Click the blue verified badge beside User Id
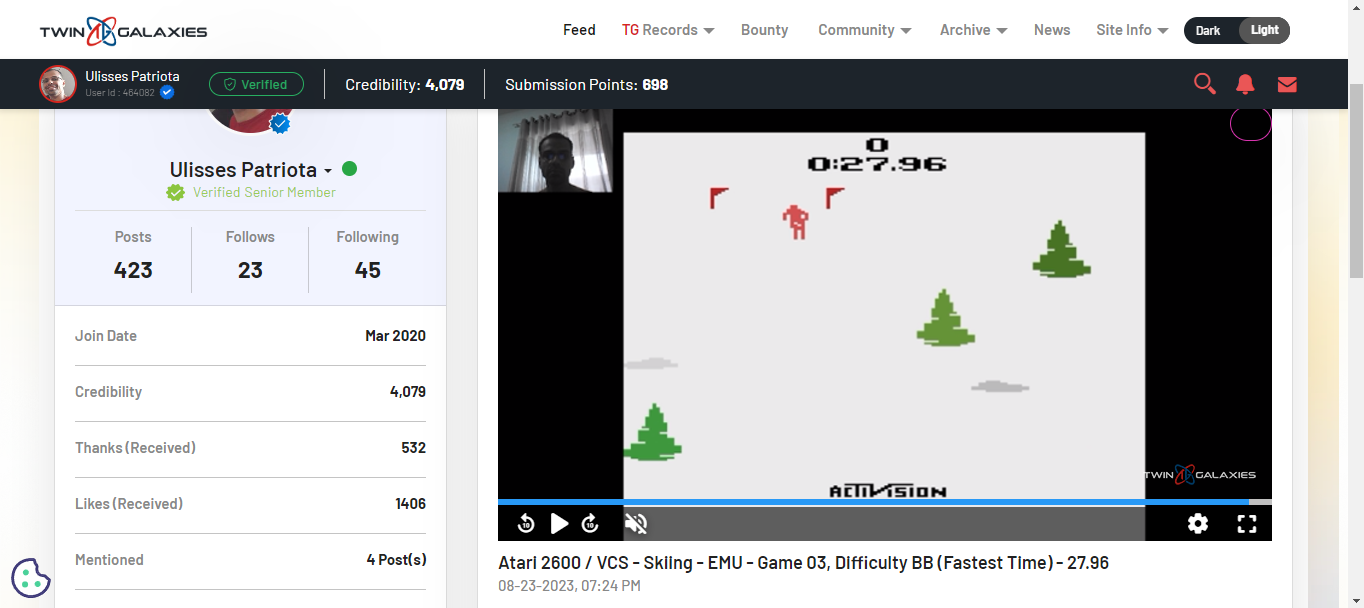 coord(167,92)
